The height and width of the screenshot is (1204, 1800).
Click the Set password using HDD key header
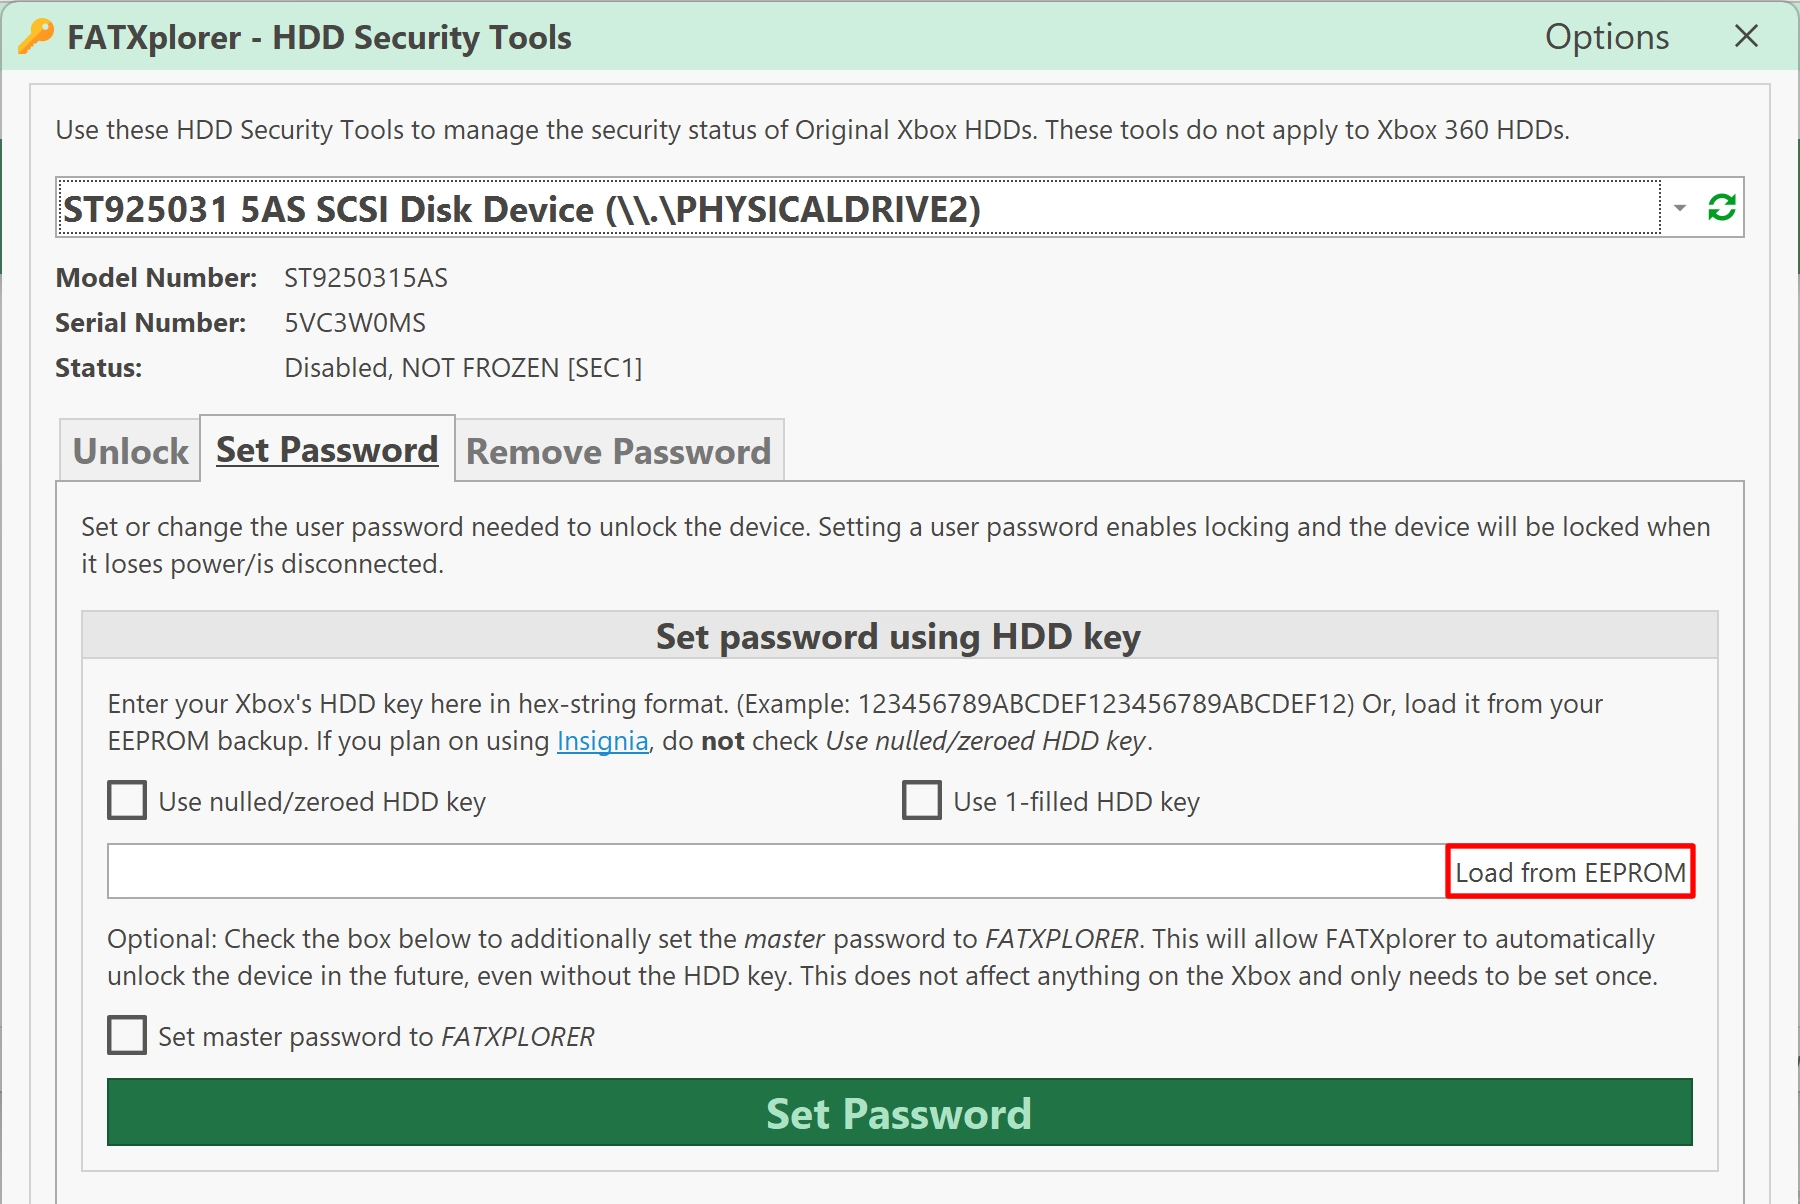[899, 636]
